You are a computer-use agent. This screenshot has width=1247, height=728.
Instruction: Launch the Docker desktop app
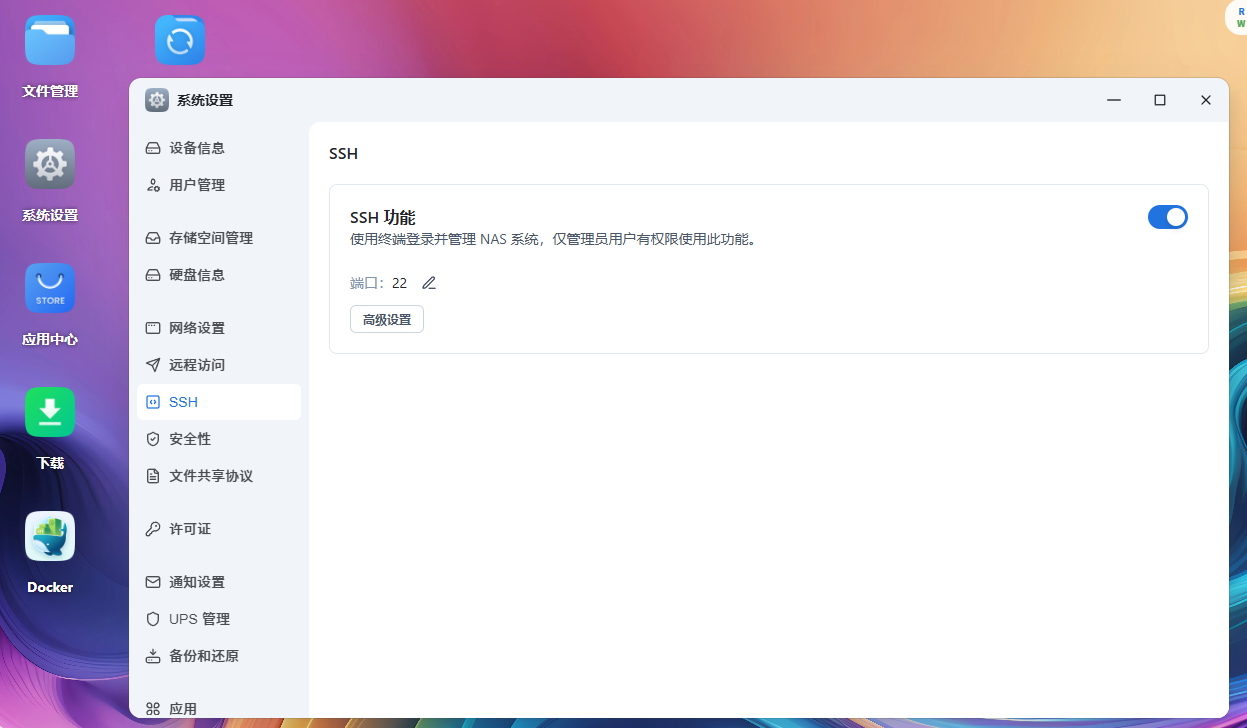click(x=50, y=537)
